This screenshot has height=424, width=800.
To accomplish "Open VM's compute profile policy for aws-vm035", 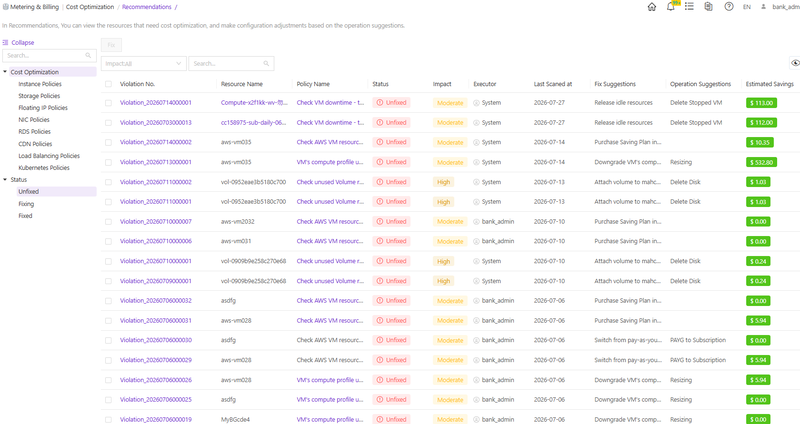I will pos(330,162).
